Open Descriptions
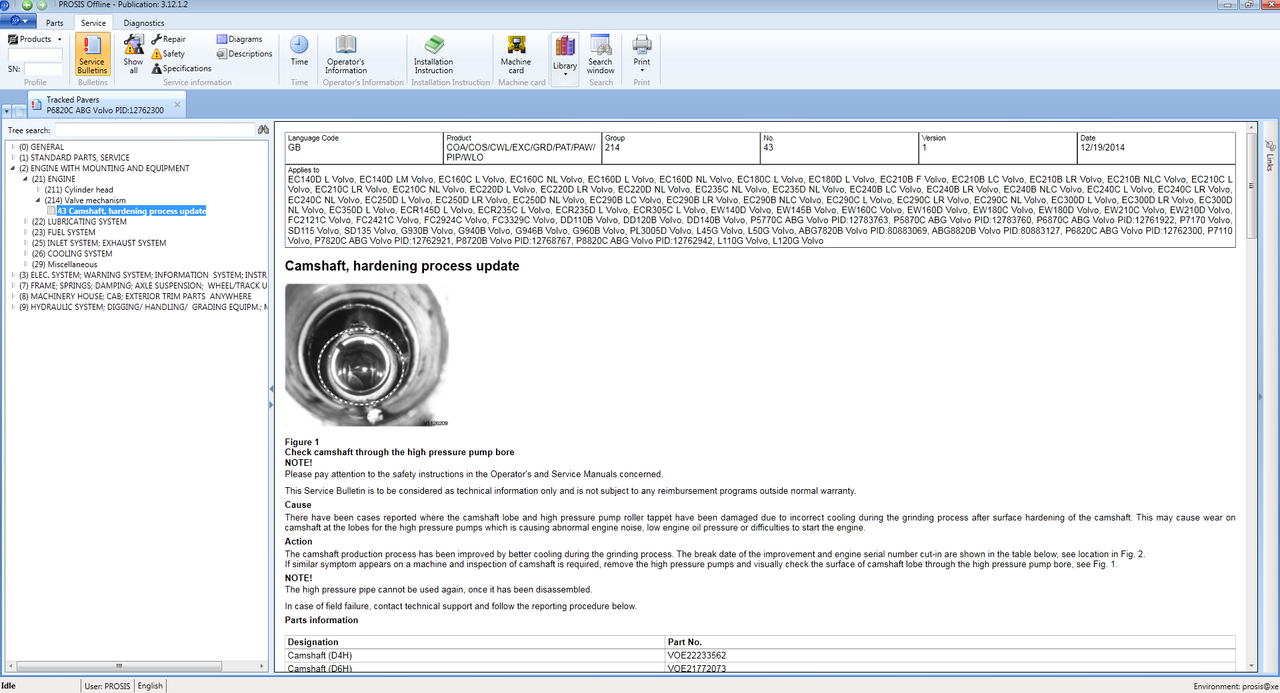1280x693 pixels. pos(244,54)
